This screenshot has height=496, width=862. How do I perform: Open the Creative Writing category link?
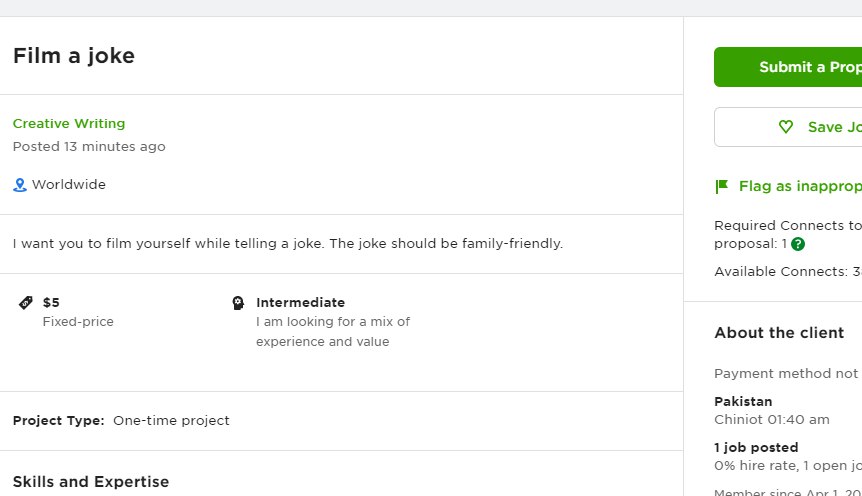tap(69, 124)
